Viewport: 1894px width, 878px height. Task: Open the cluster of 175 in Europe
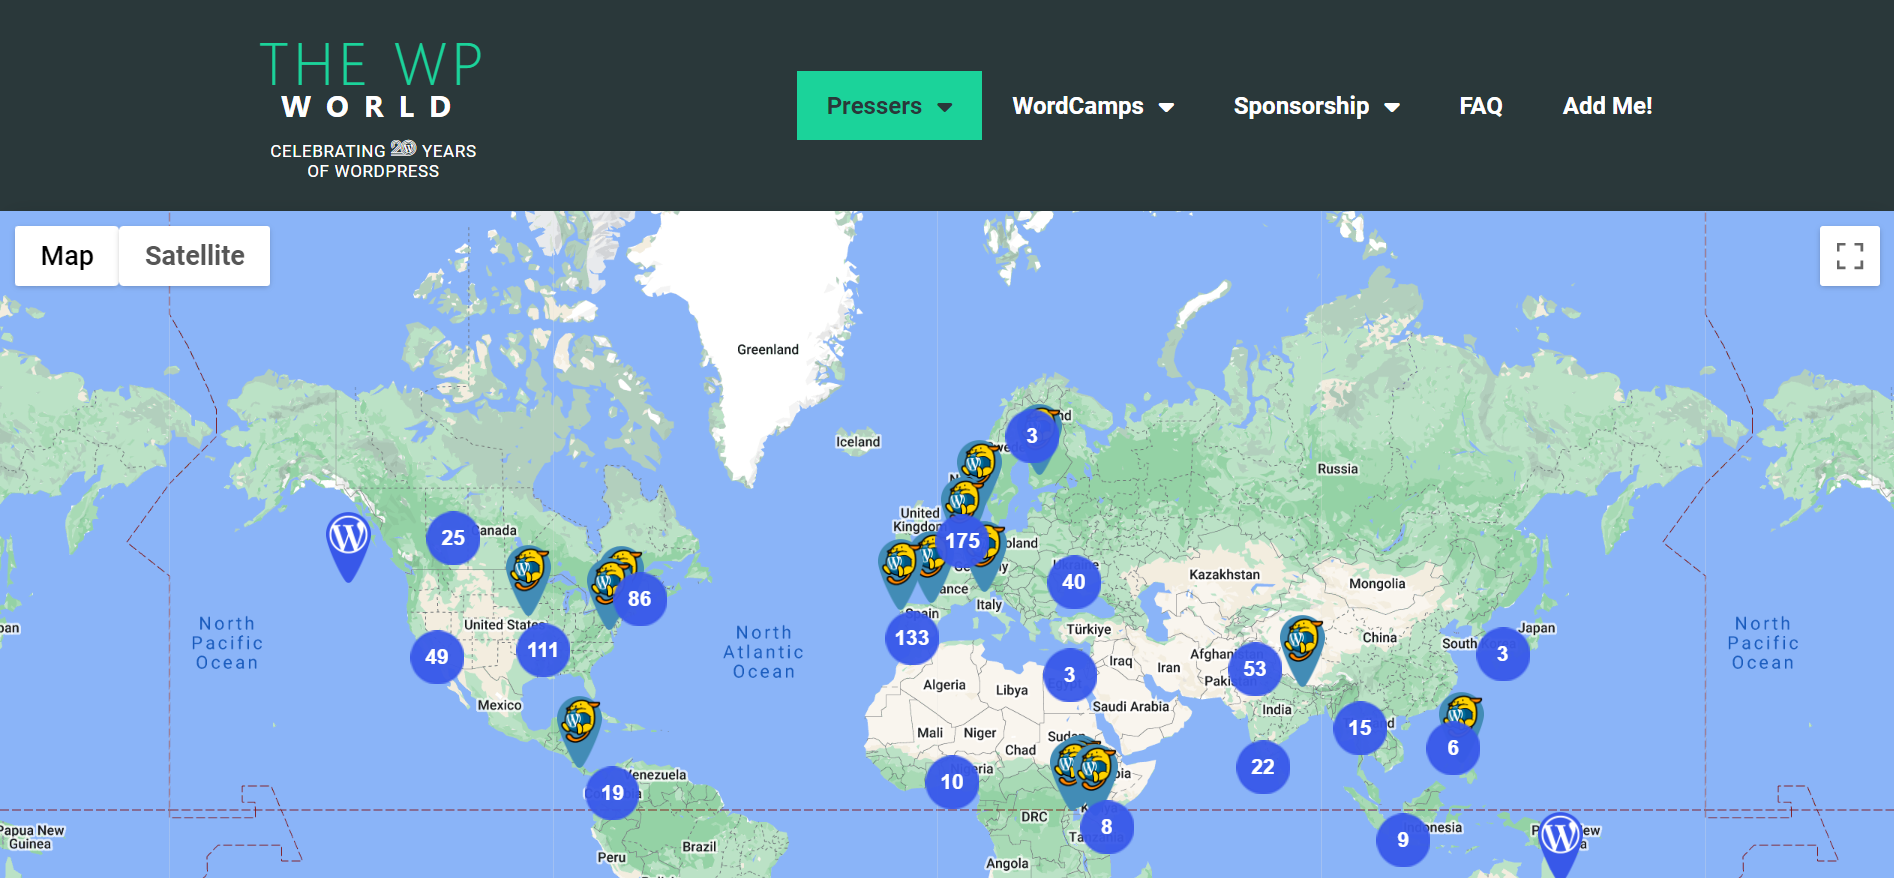[963, 541]
